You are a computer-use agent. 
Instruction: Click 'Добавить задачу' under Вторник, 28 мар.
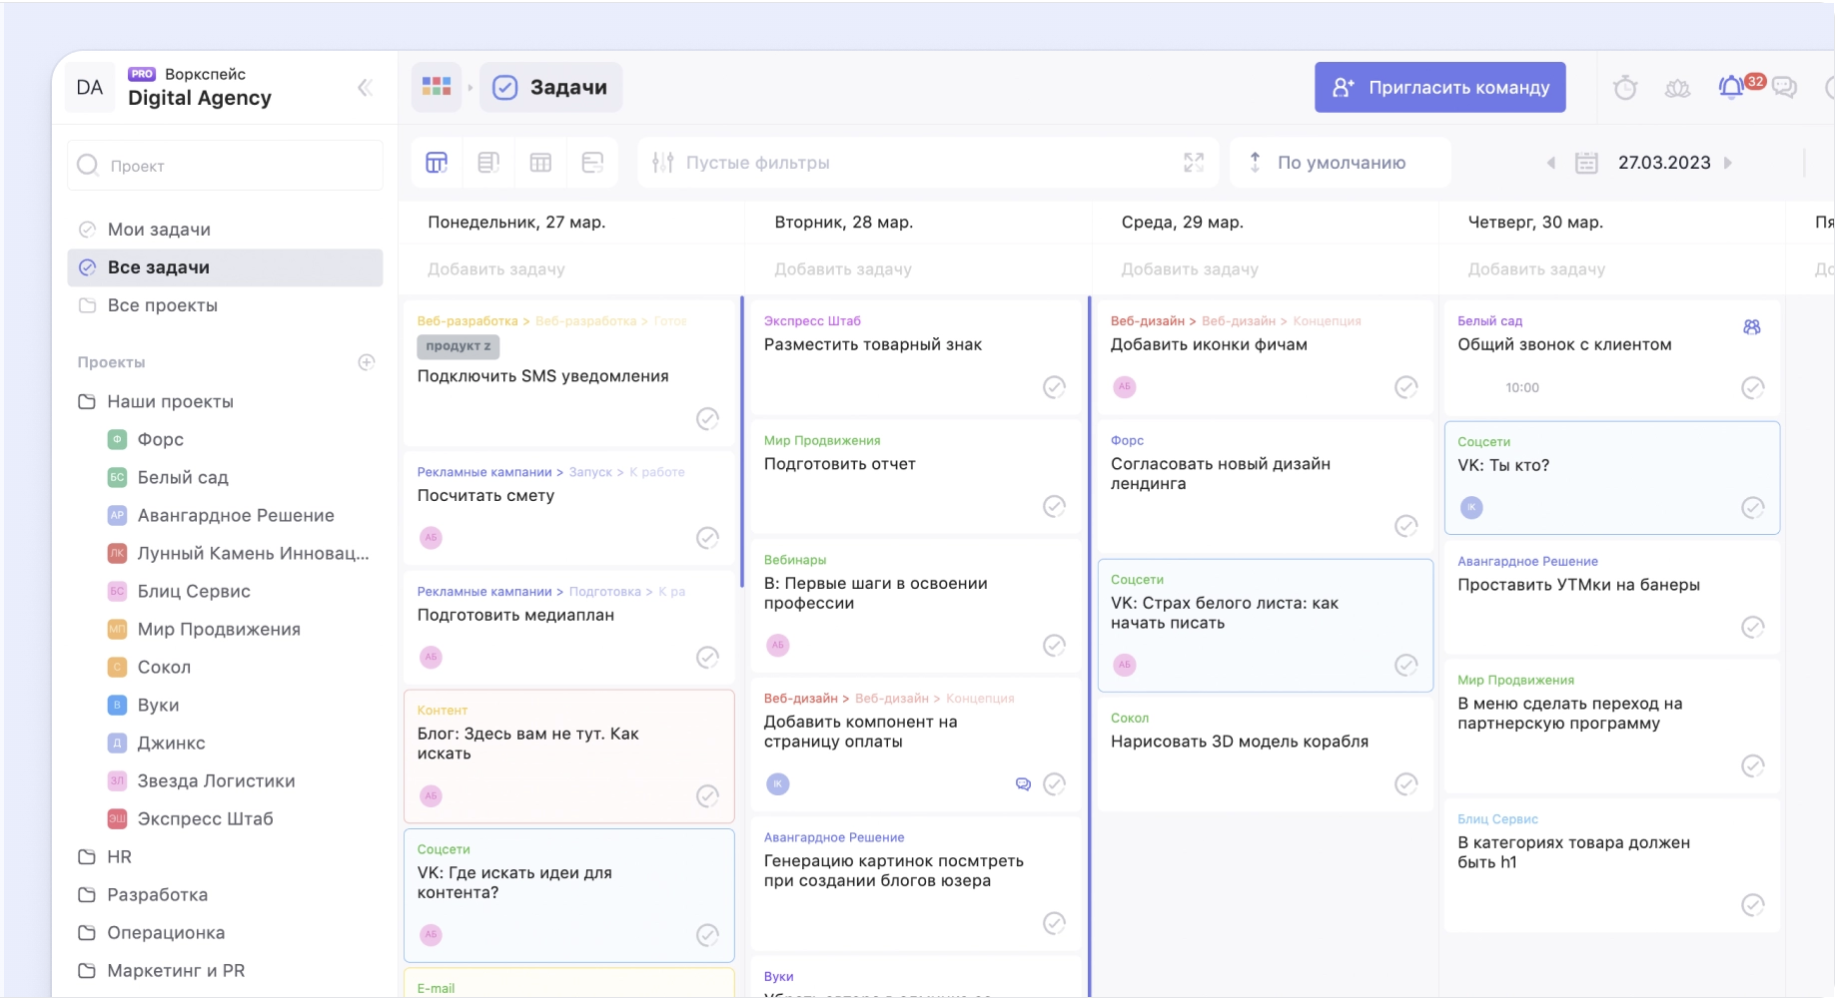[x=842, y=269]
